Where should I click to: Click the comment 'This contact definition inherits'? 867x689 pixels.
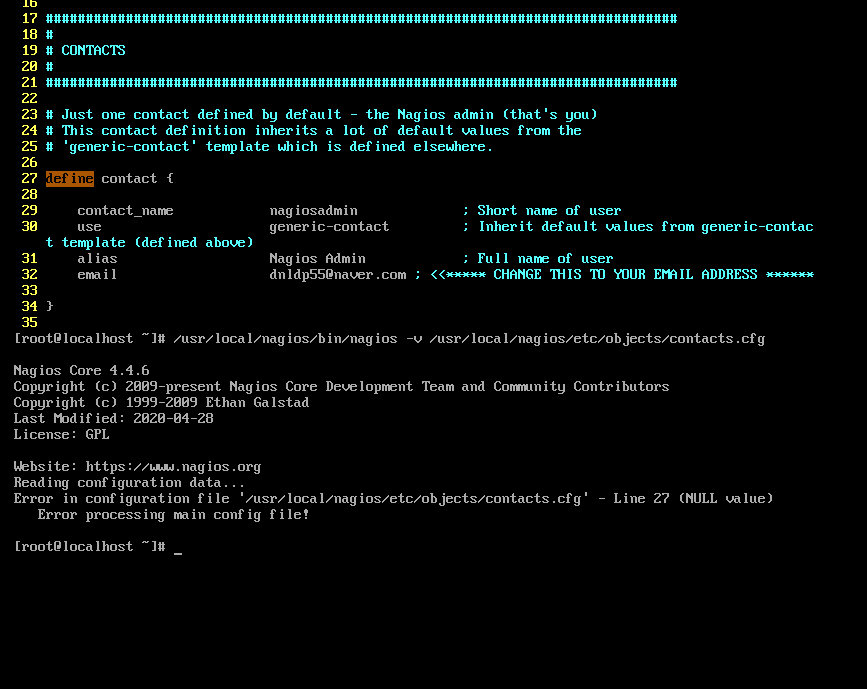click(x=190, y=131)
